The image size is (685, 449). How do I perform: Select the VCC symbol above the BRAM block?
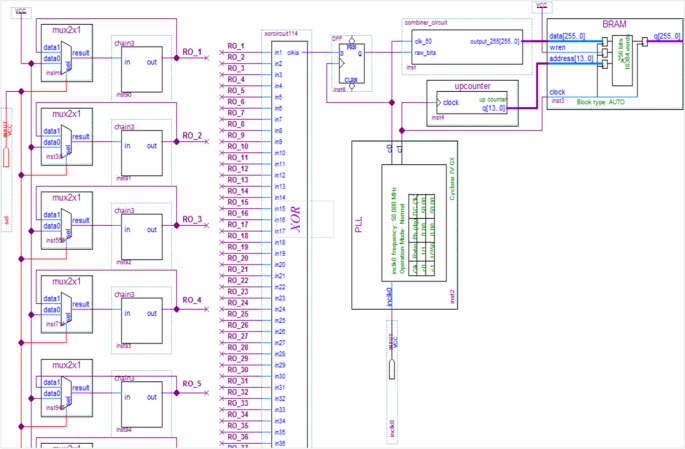(x=542, y=6)
